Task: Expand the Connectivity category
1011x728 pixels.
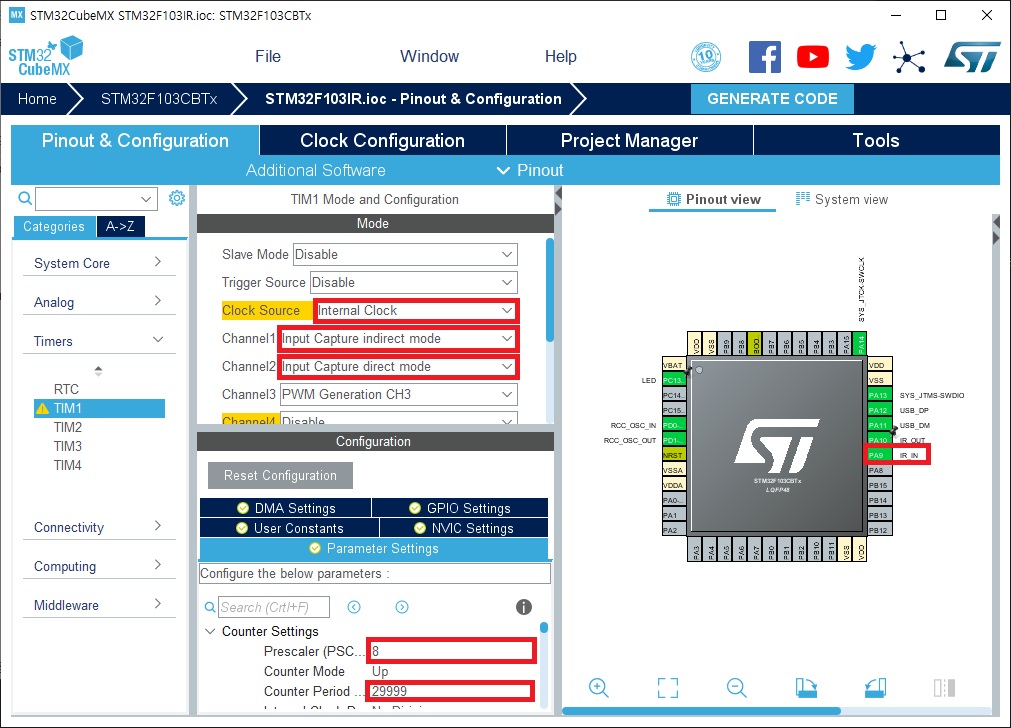Action: point(99,527)
